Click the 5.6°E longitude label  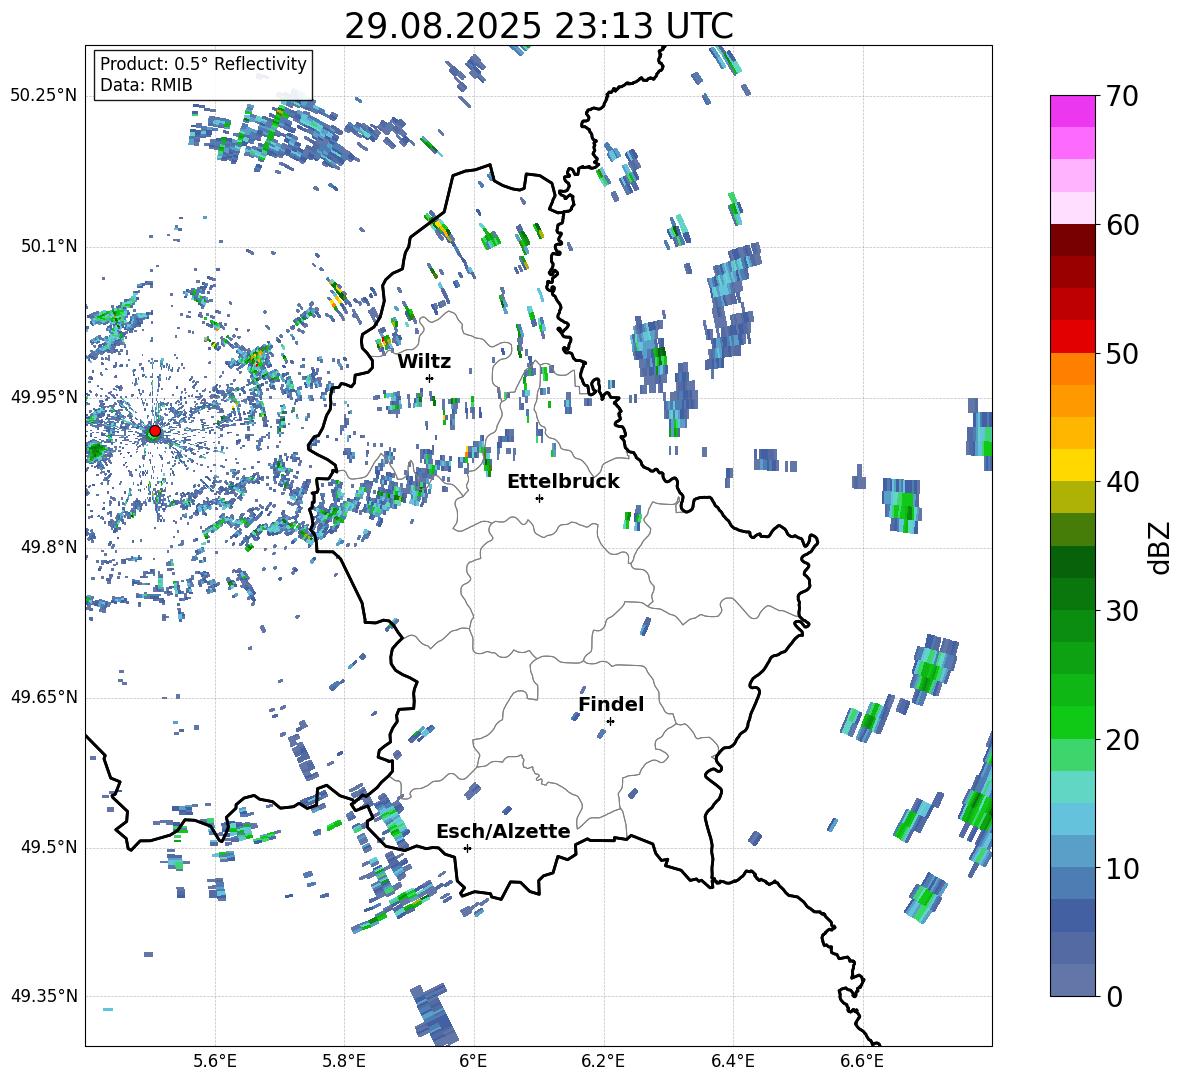[215, 1061]
